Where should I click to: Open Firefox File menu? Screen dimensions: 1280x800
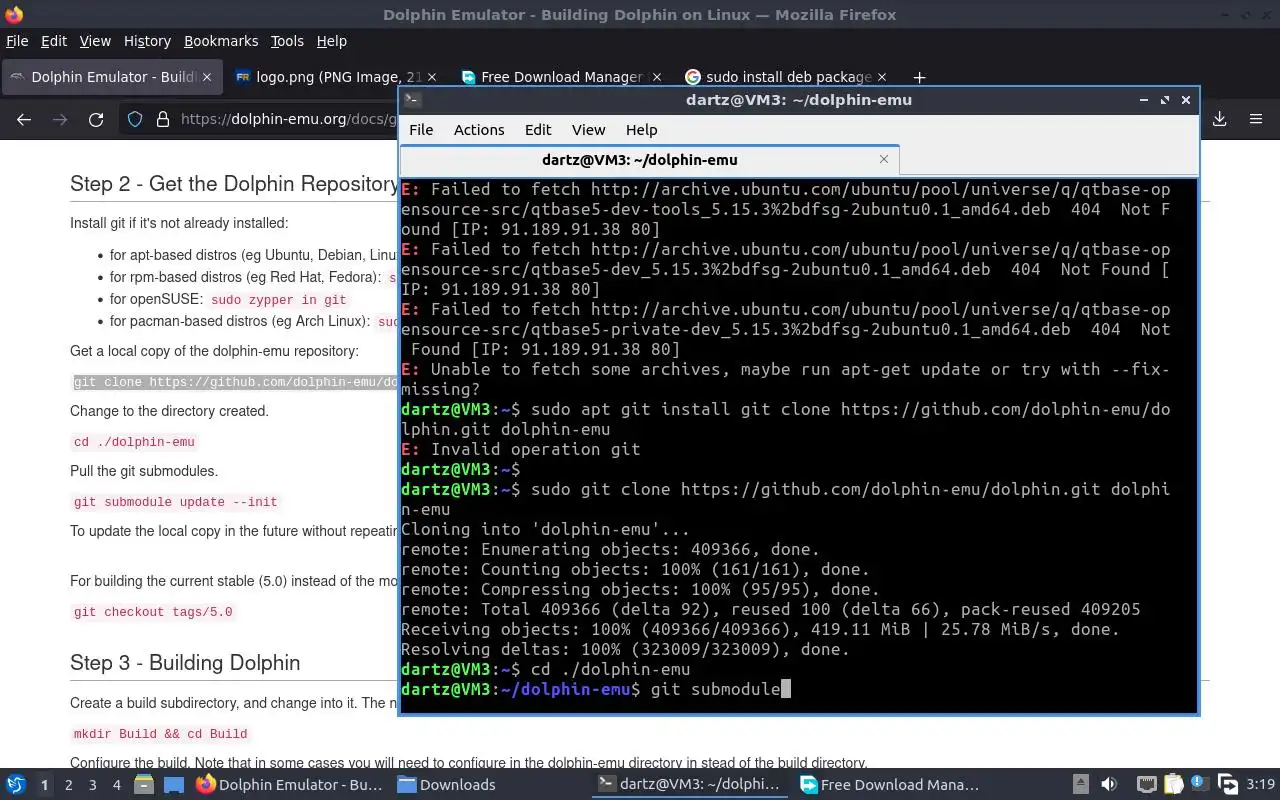point(17,41)
